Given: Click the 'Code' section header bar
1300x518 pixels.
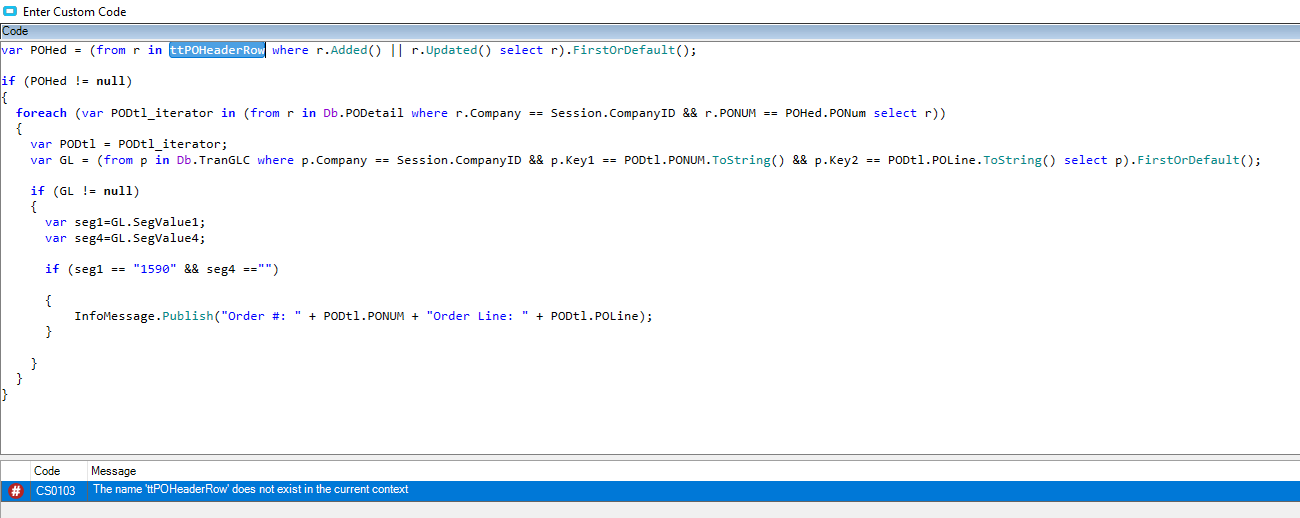Looking at the screenshot, I should coord(650,31).
